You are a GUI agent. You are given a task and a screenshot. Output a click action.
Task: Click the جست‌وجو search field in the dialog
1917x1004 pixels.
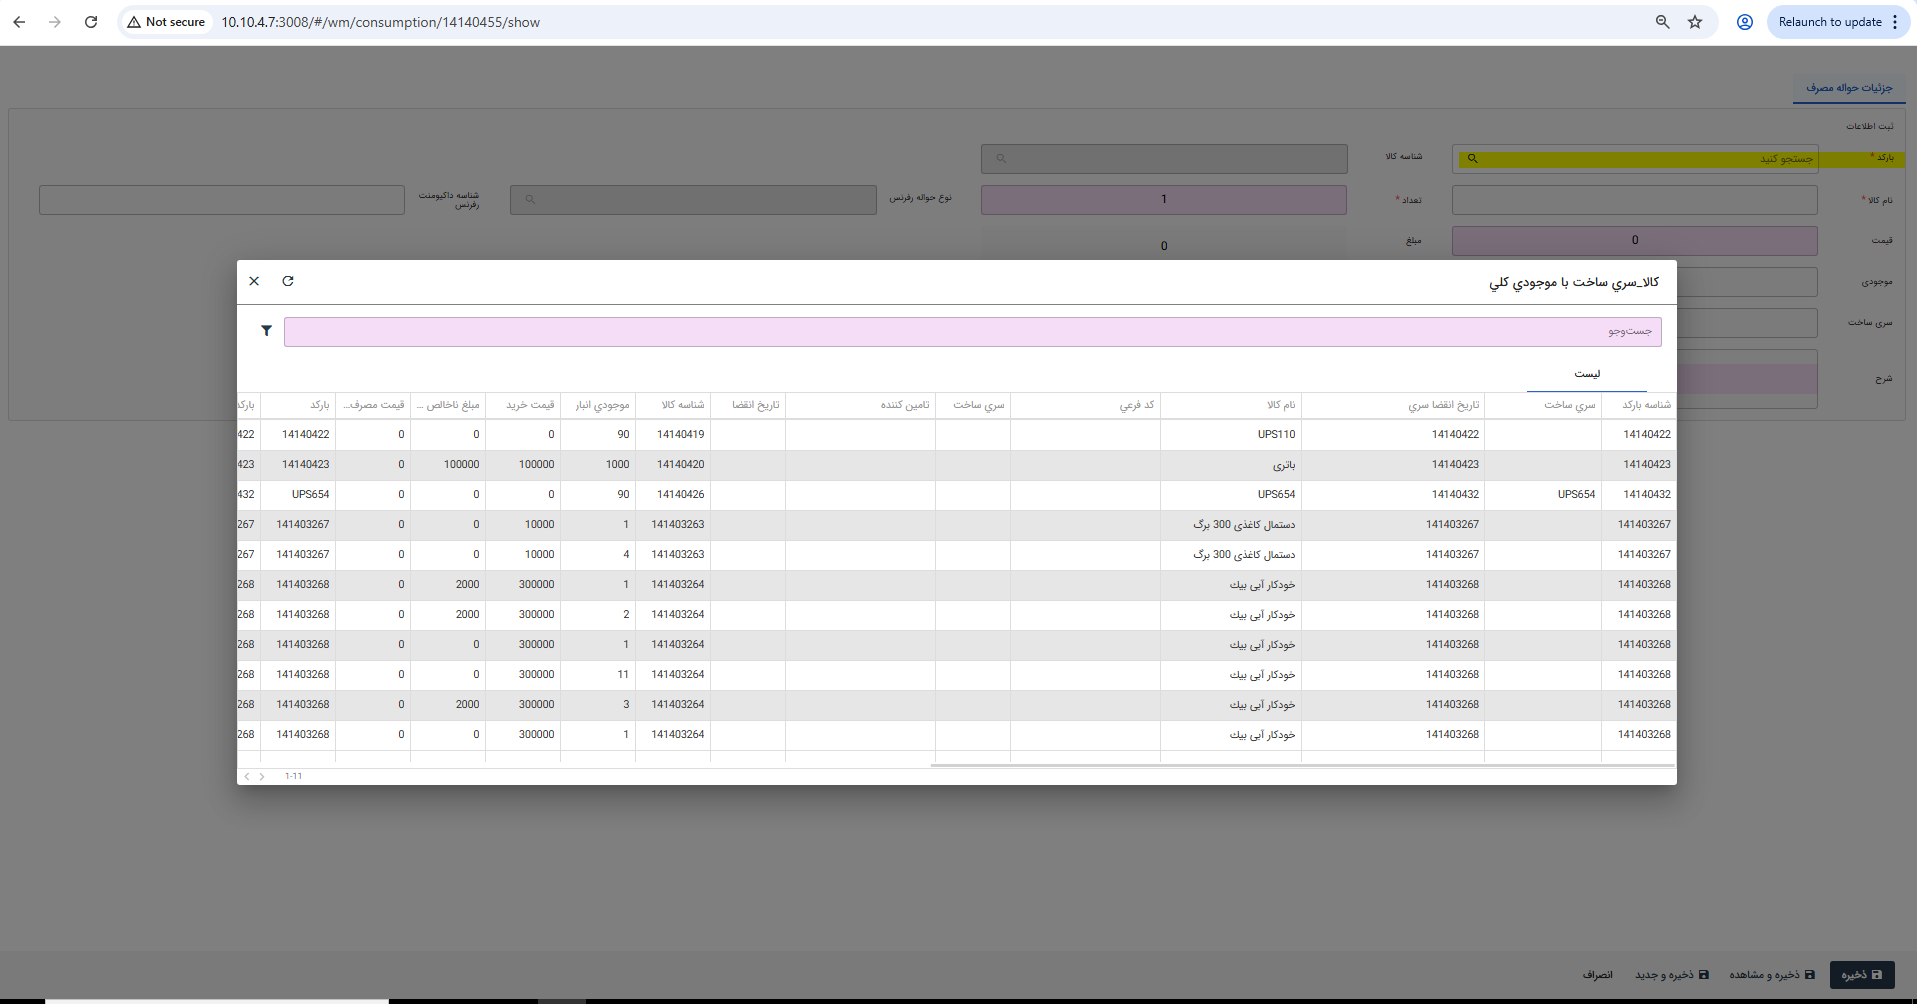pyautogui.click(x=972, y=331)
